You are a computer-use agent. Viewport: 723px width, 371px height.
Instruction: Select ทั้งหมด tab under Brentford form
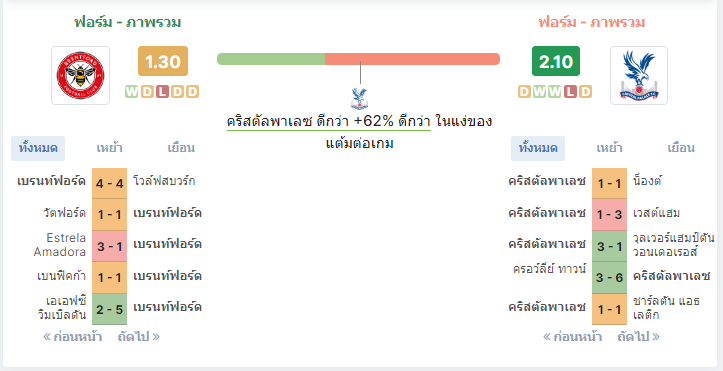[x=38, y=148]
